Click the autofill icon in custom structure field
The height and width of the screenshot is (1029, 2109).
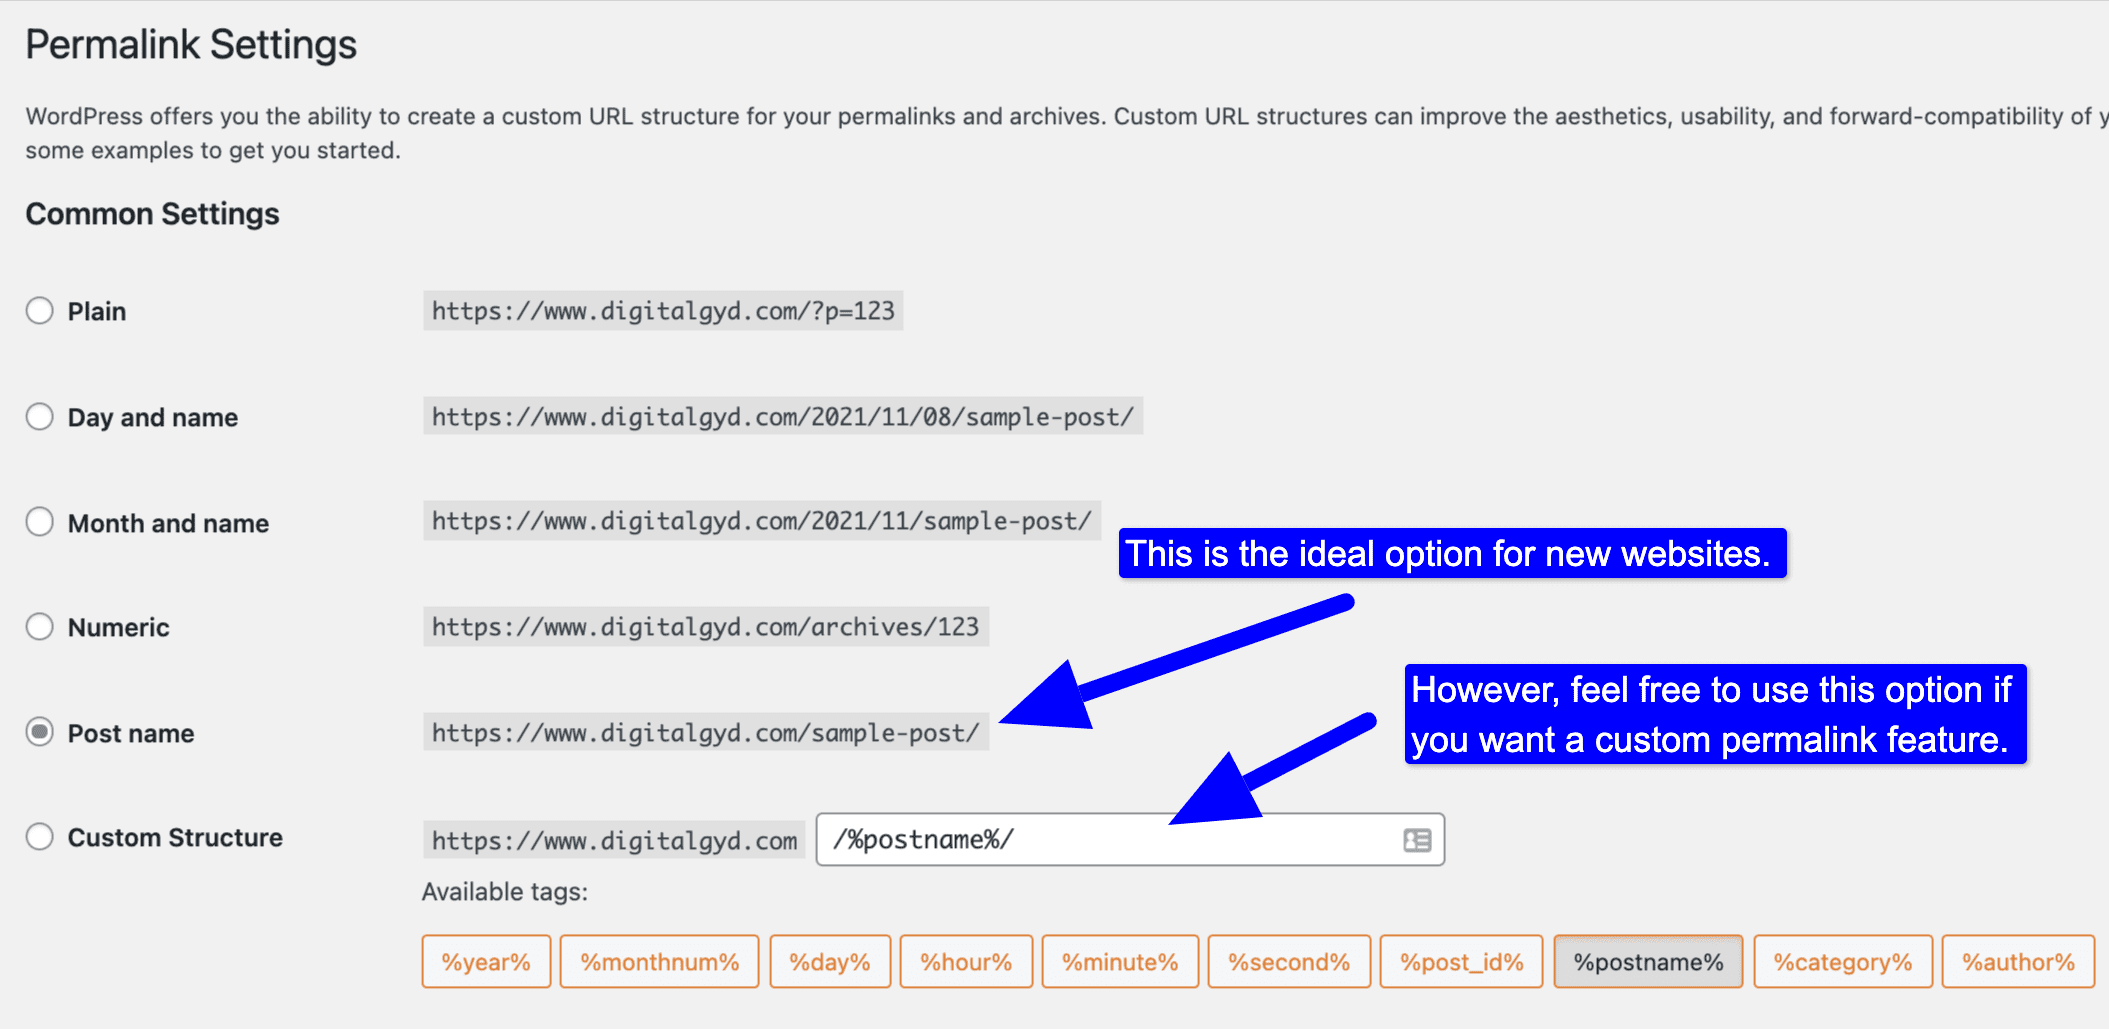1417,840
